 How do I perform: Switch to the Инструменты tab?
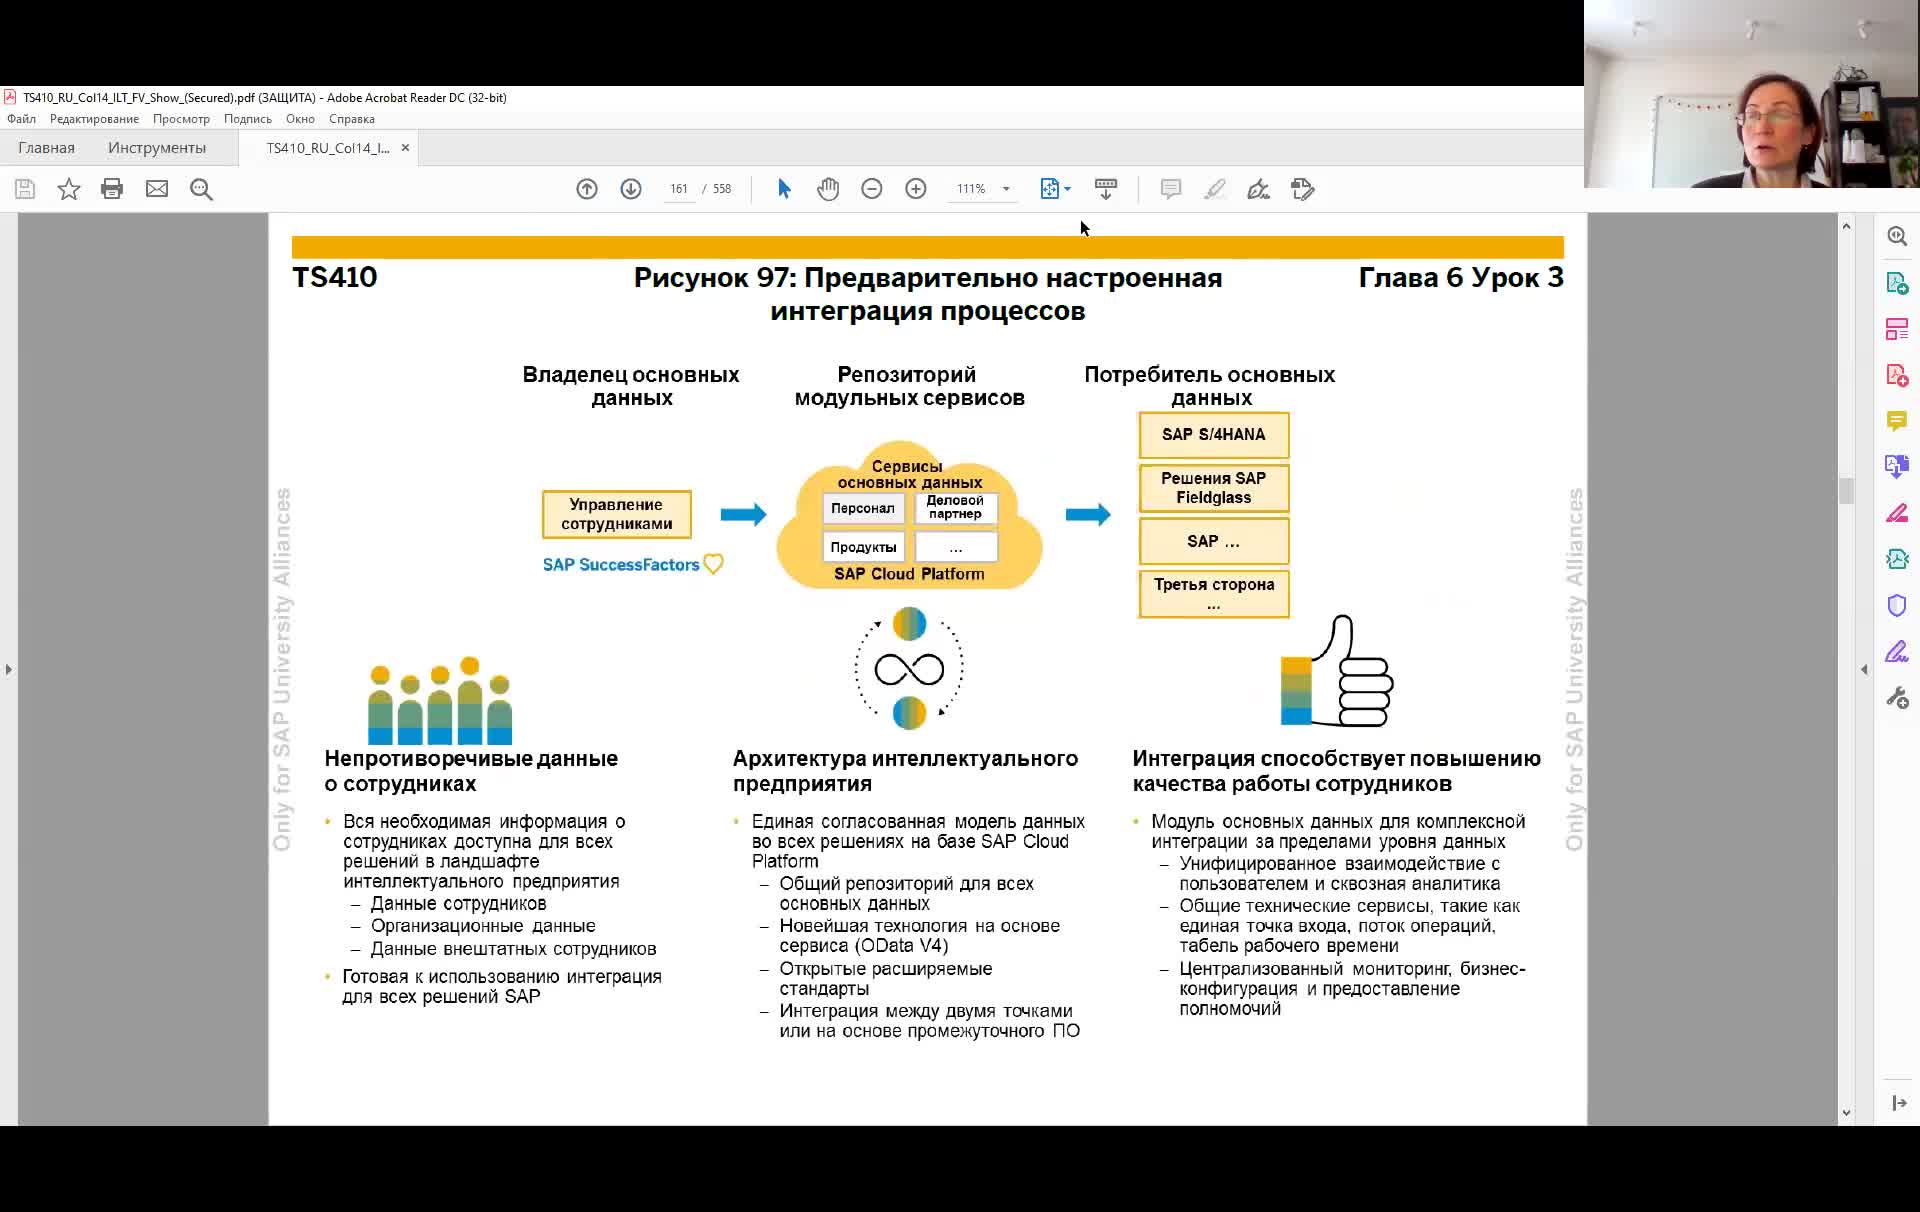[157, 148]
